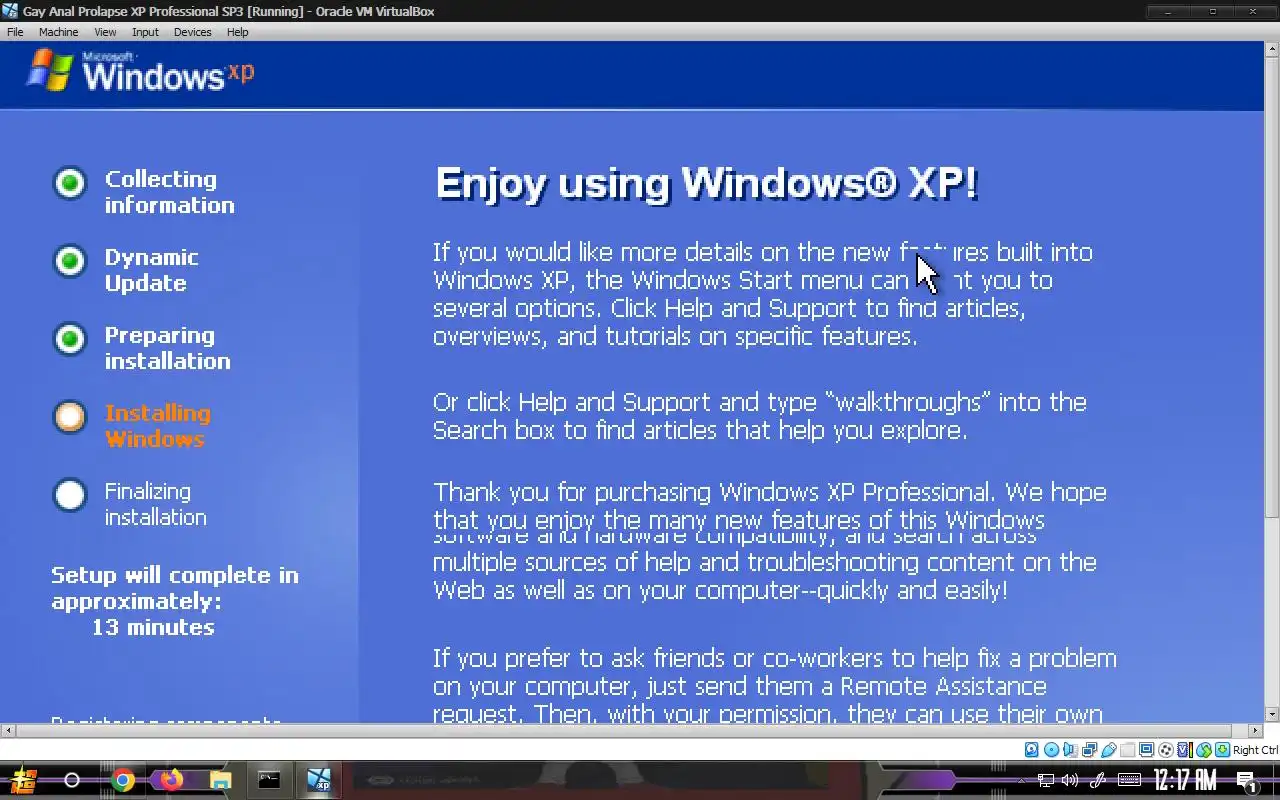The width and height of the screenshot is (1280, 800).
Task: Click the Windows XP logo in setup header
Action: click(141, 71)
